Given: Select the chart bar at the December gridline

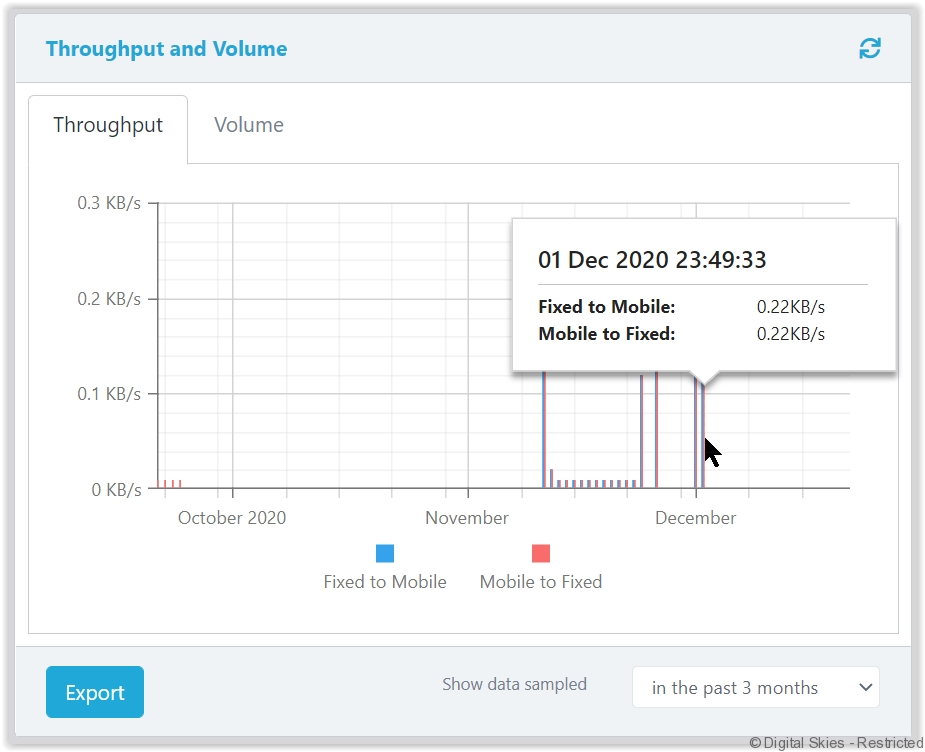Looking at the screenshot, I should coord(696,440).
